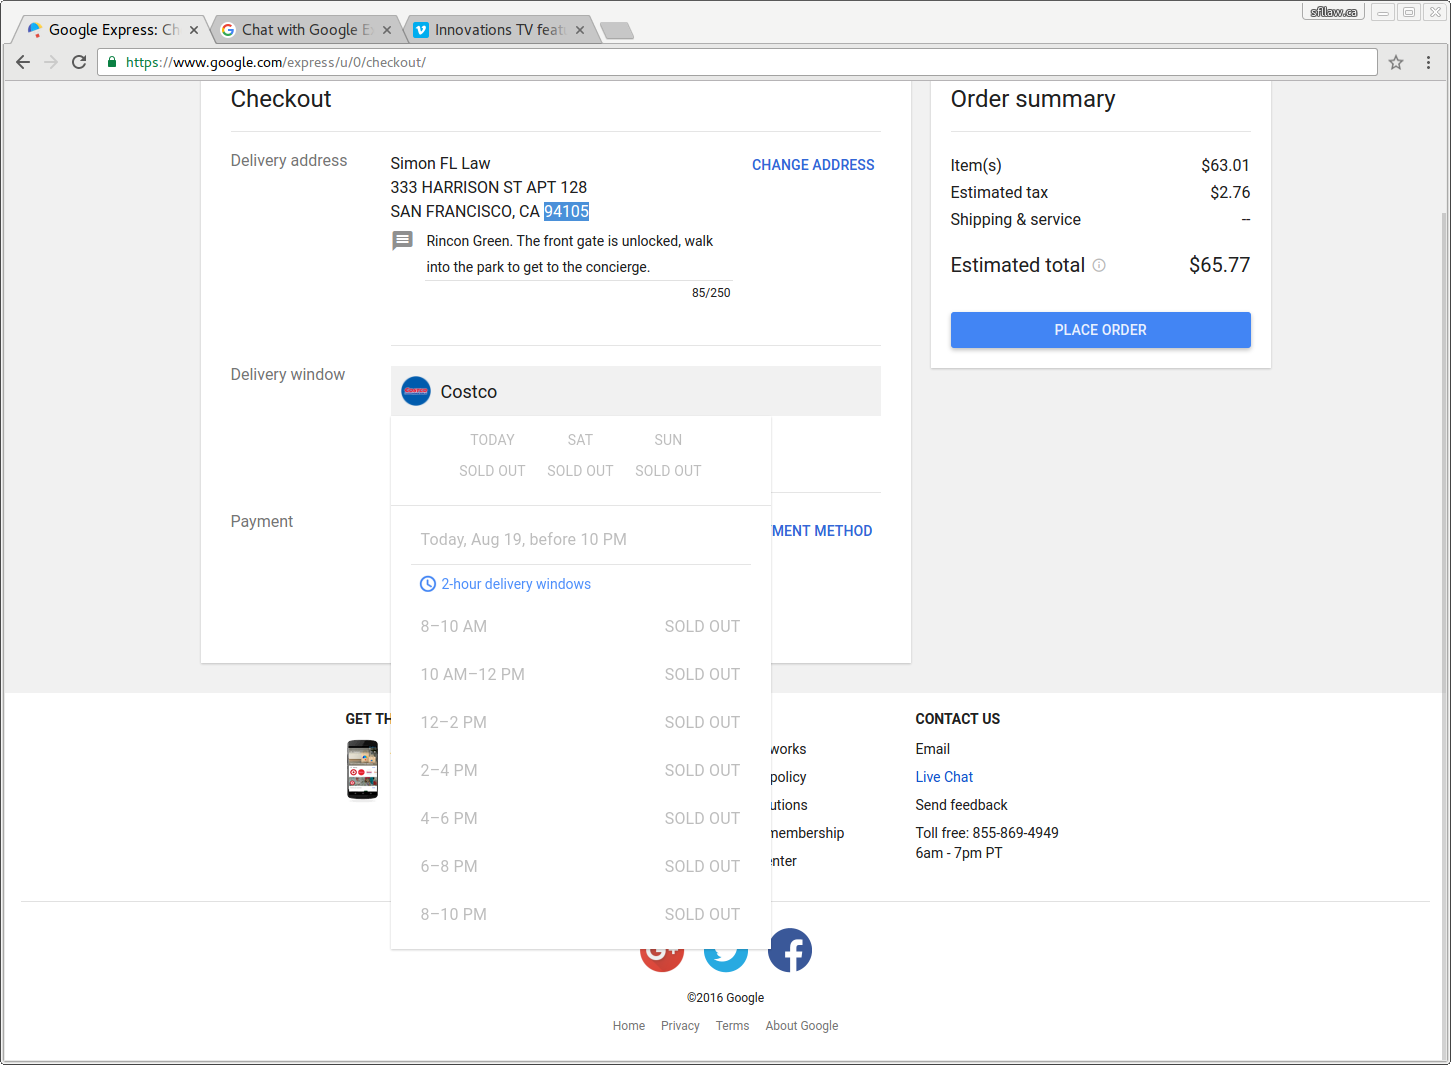
Task: Close the Chat with Google tab
Action: 387,30
